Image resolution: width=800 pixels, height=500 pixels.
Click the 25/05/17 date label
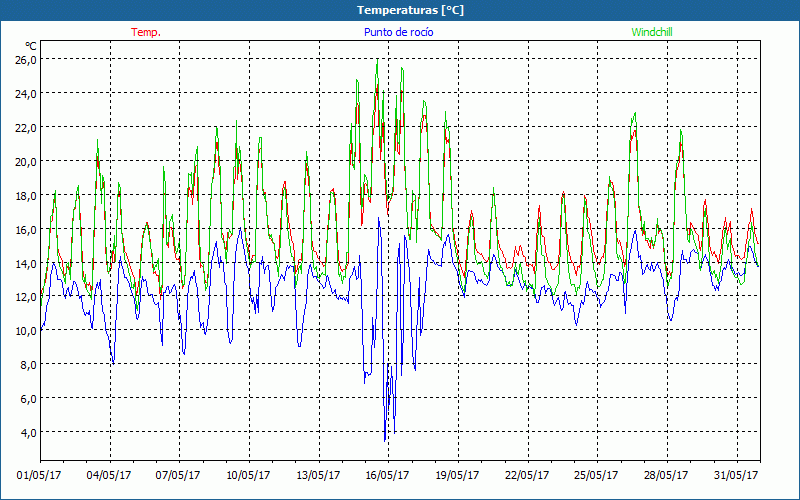coord(597,476)
